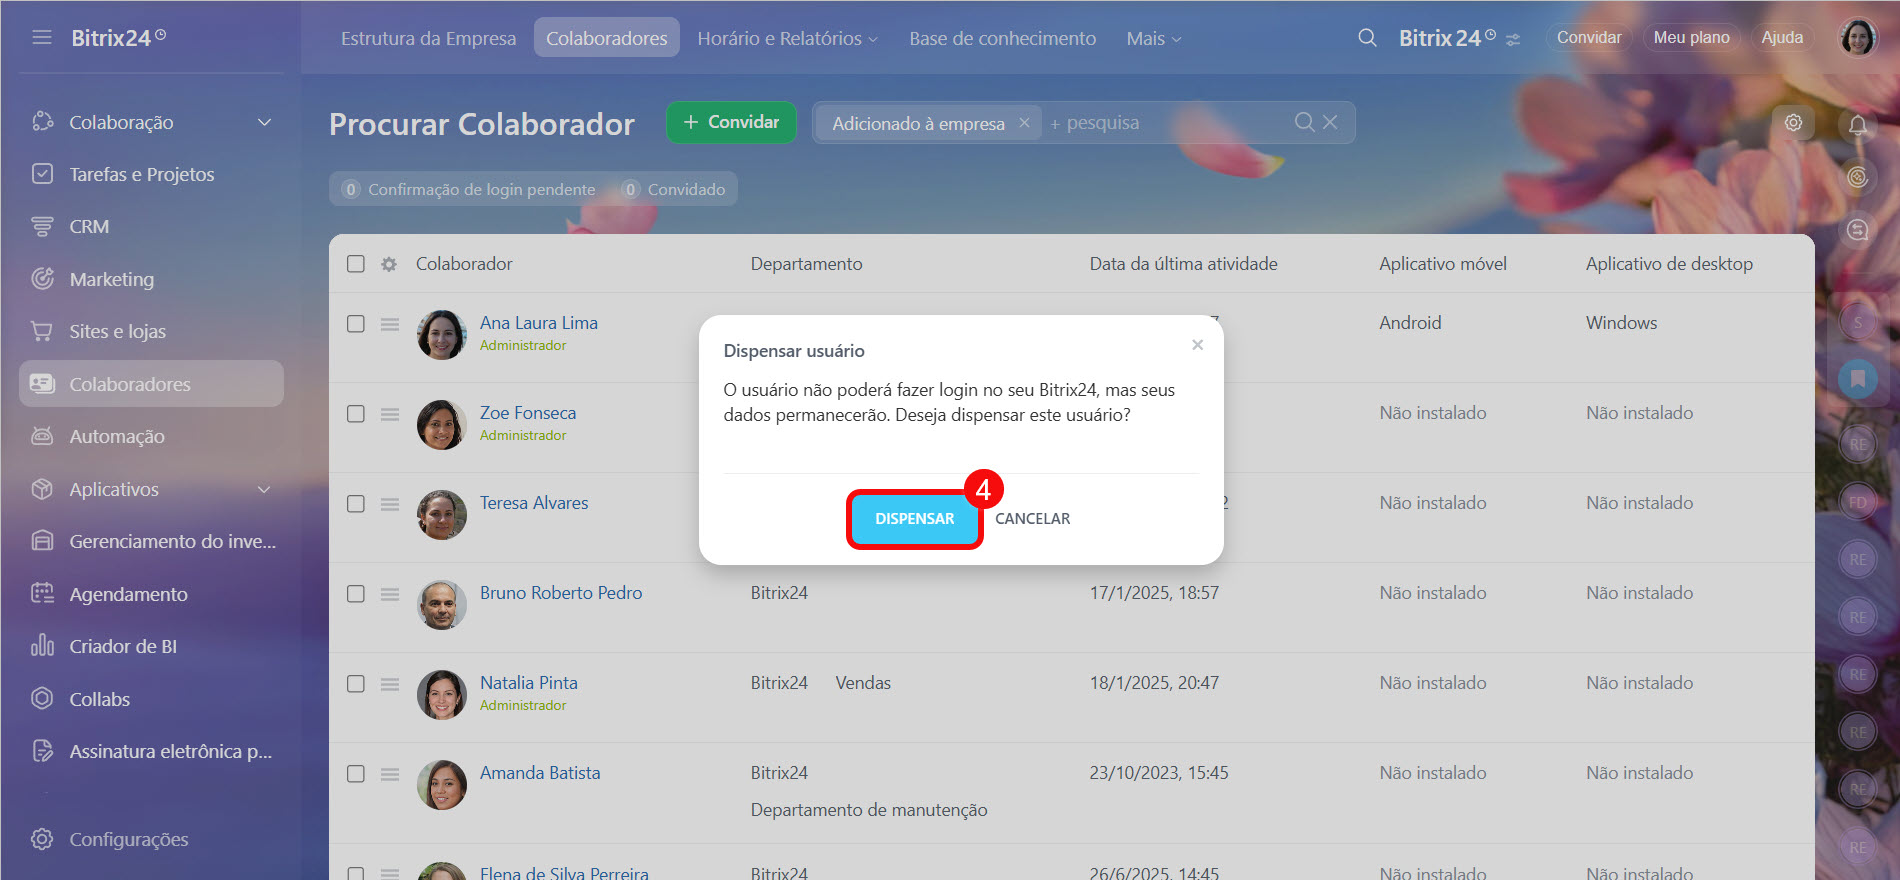Filter by Confirmação de login pendente

(468, 189)
